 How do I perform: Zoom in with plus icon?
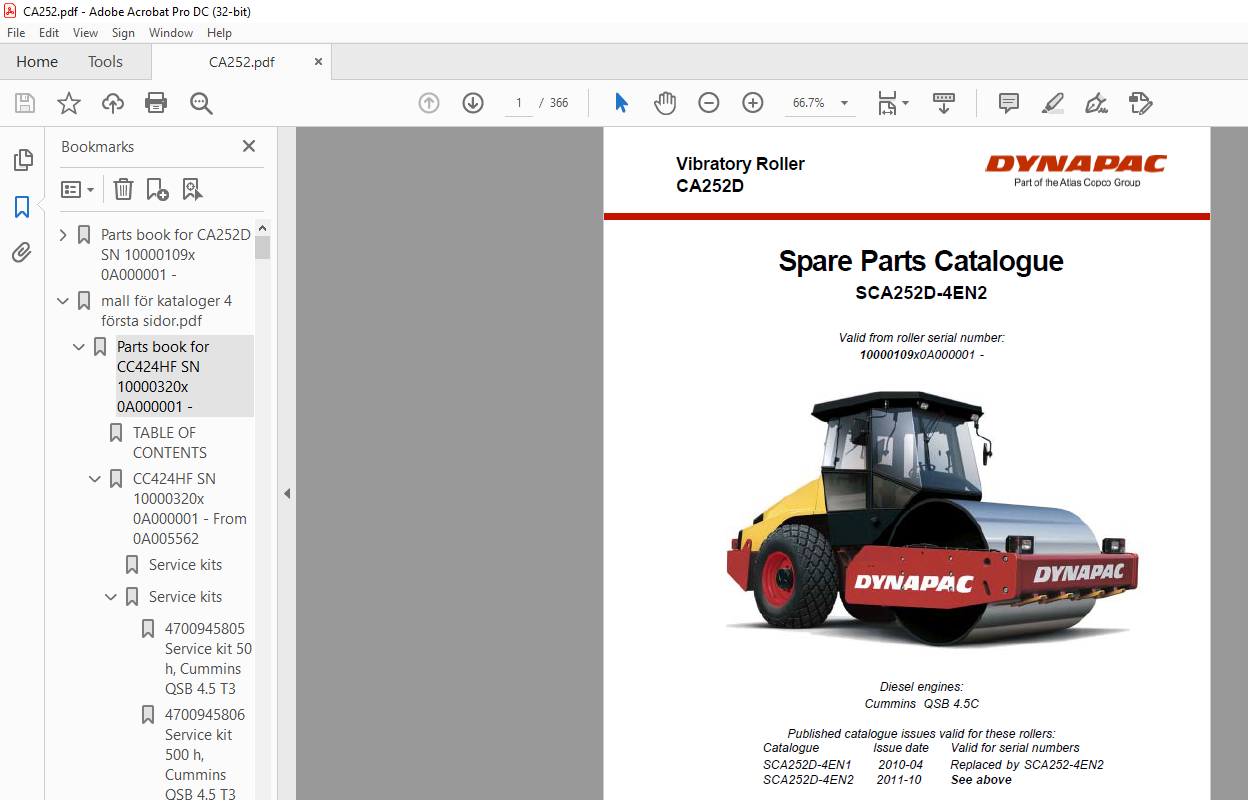[x=753, y=103]
